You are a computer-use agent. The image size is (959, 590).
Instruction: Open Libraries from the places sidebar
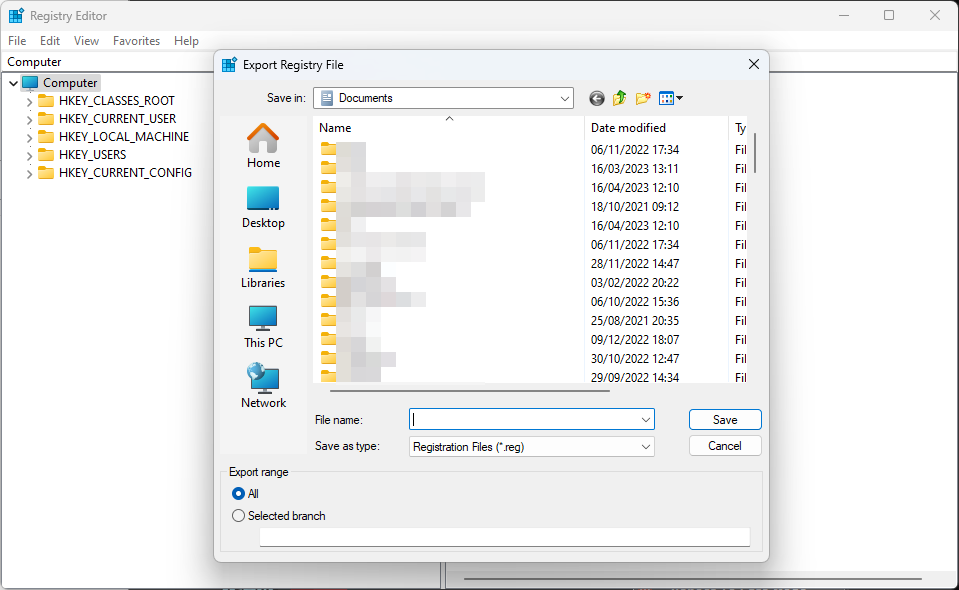[263, 266]
